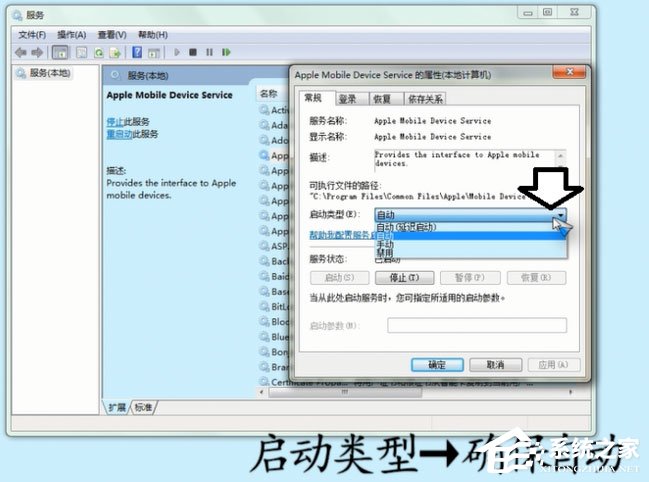Click the restart service toolbar icon
This screenshot has height=482, width=649.
[223, 52]
